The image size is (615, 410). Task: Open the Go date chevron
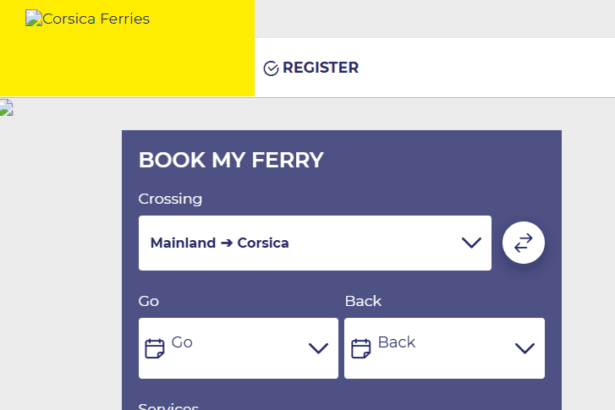(x=318, y=348)
